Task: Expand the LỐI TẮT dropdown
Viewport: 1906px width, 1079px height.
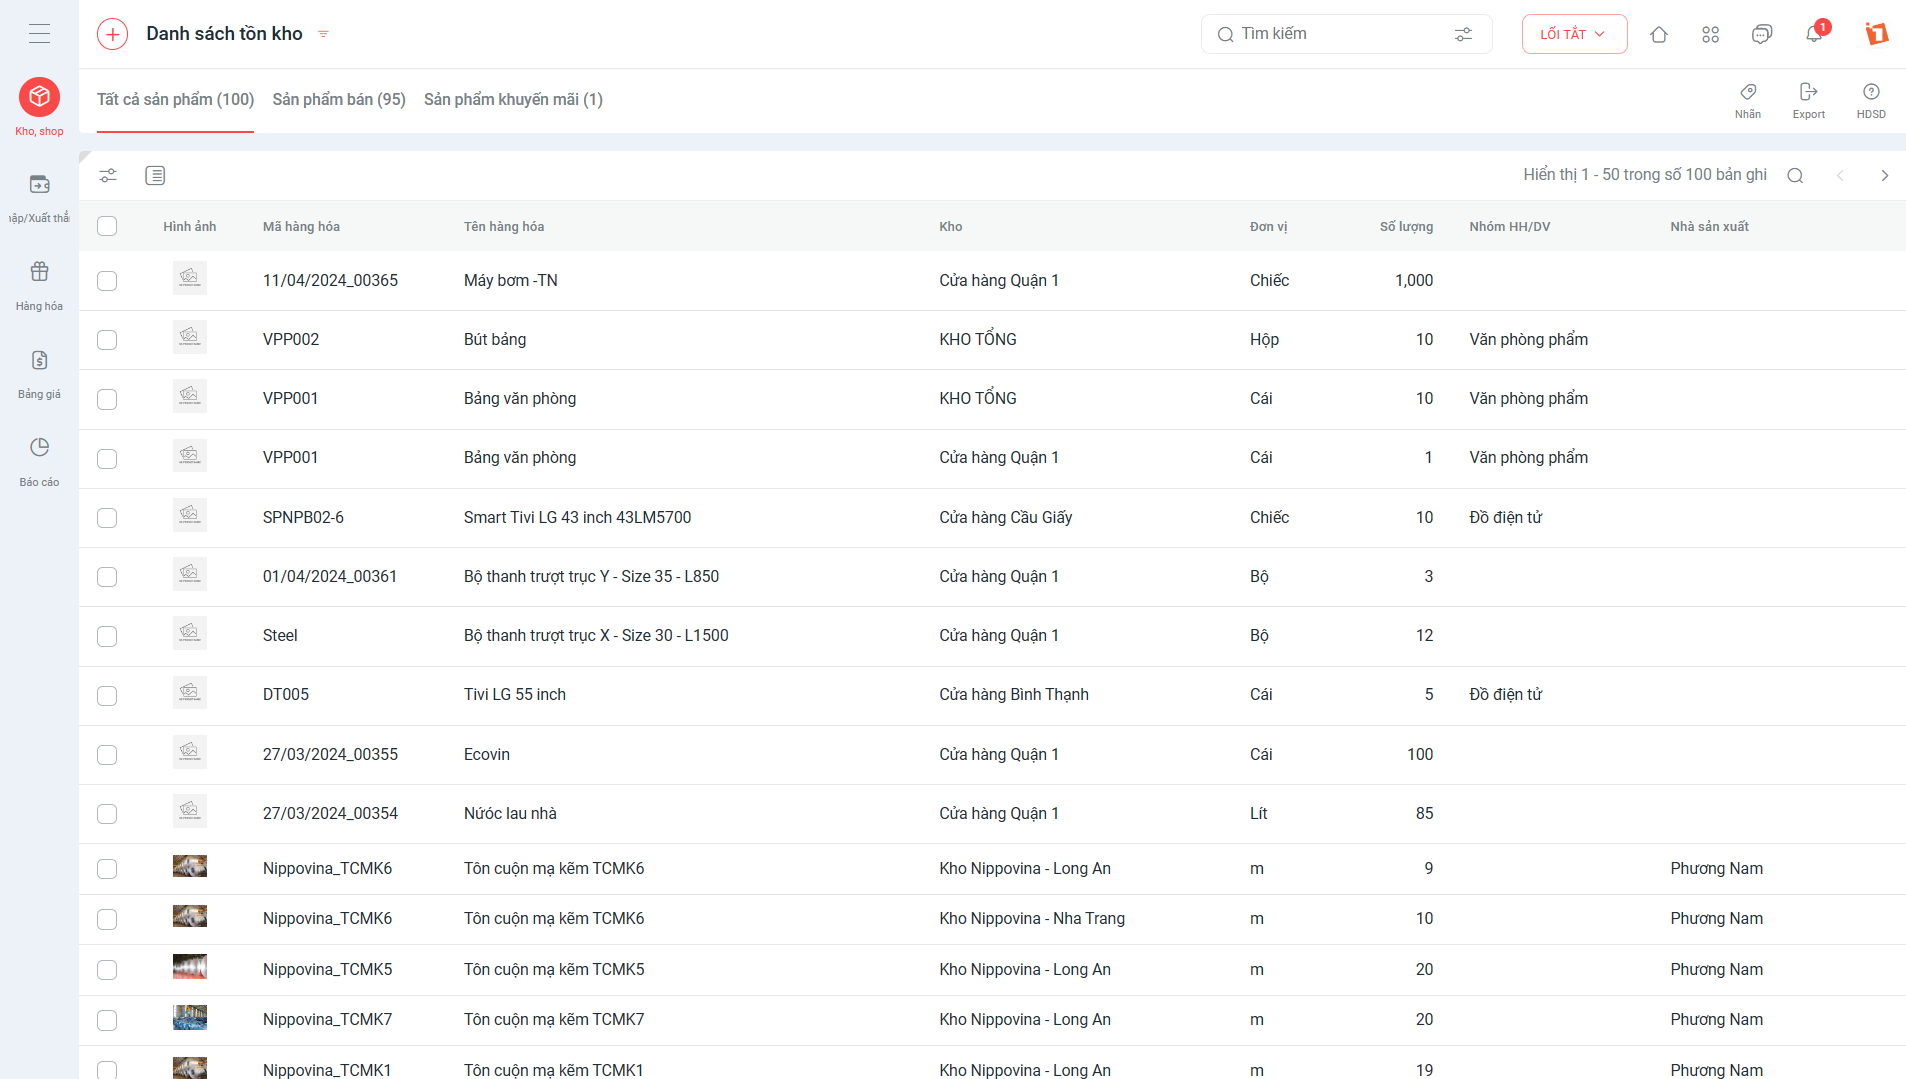Action: point(1574,34)
